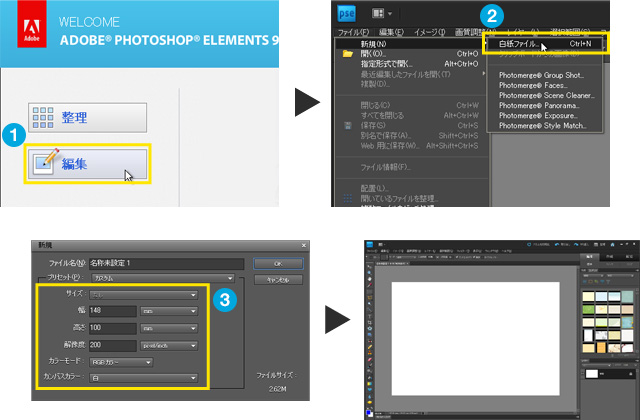
Task: Select the Hand tool in editor toolbox
Action: tap(369, 279)
